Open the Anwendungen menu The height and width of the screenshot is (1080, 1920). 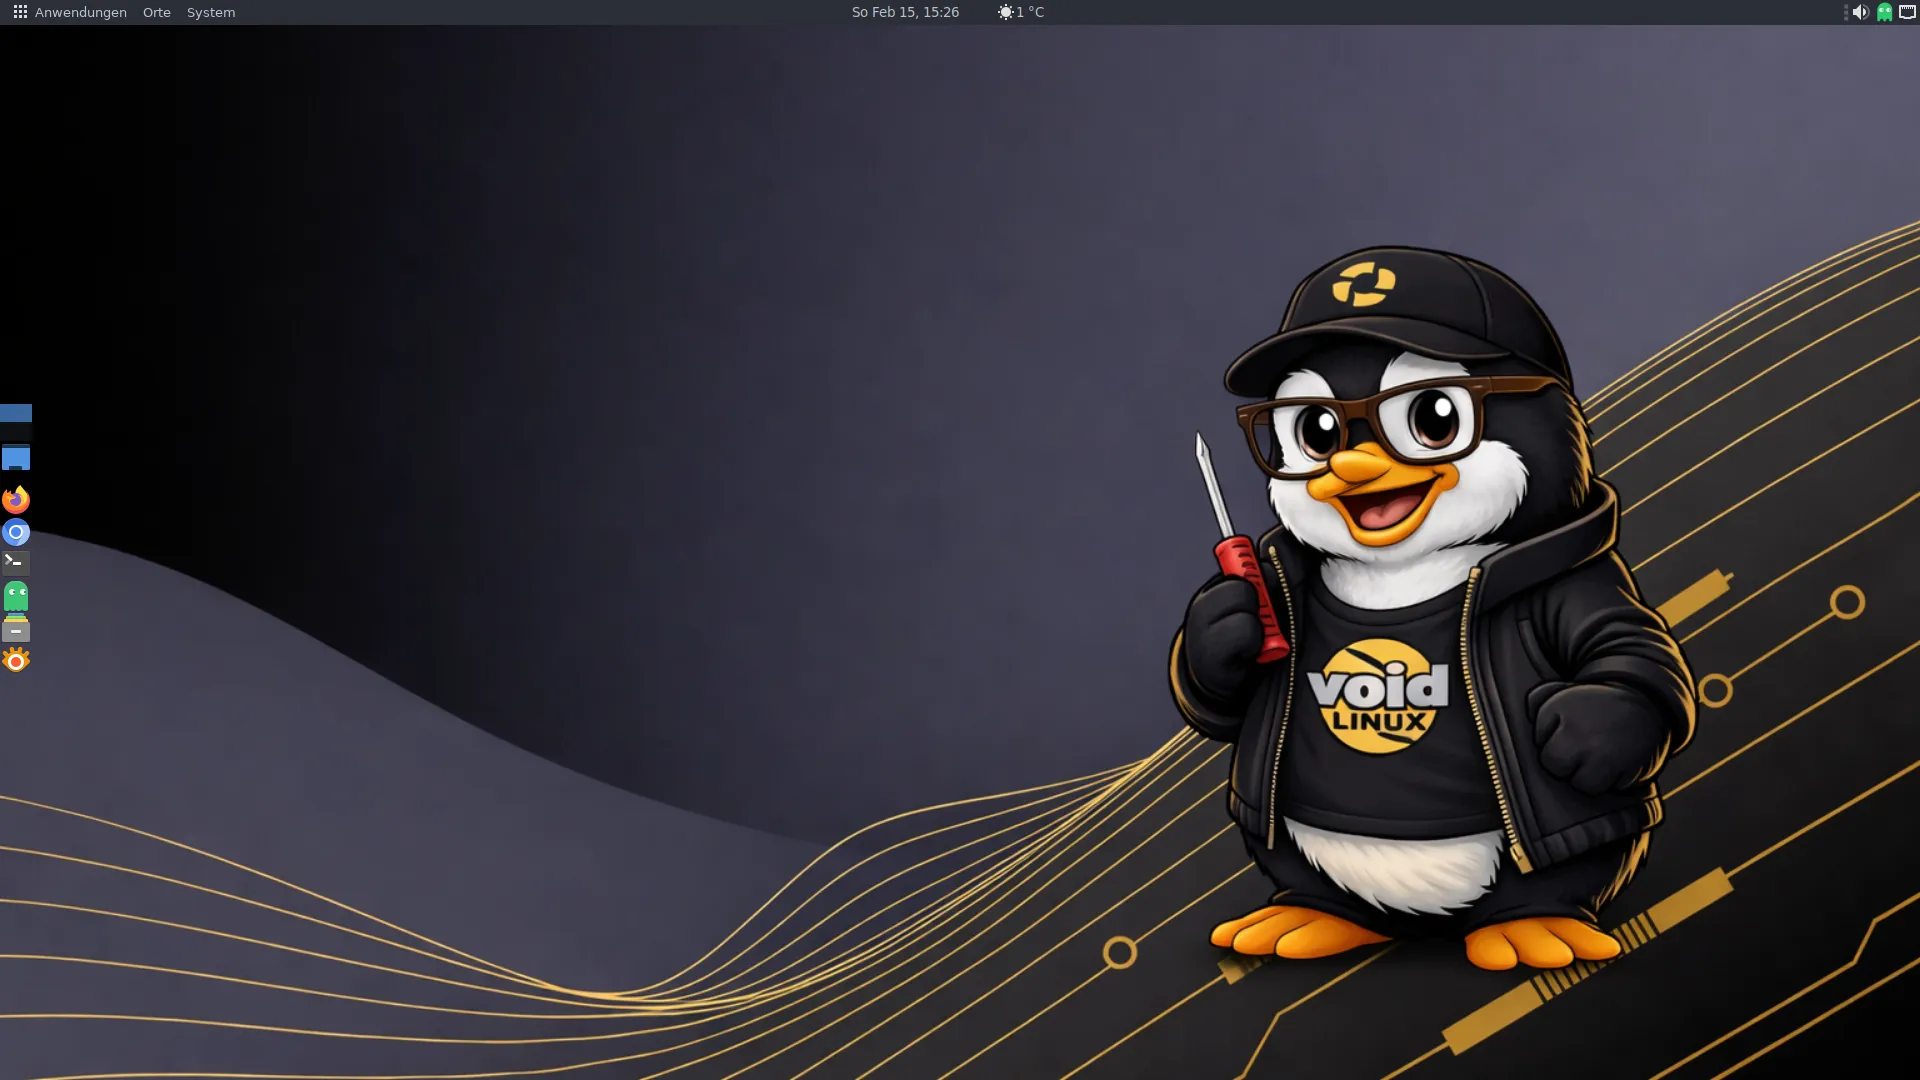[x=80, y=12]
